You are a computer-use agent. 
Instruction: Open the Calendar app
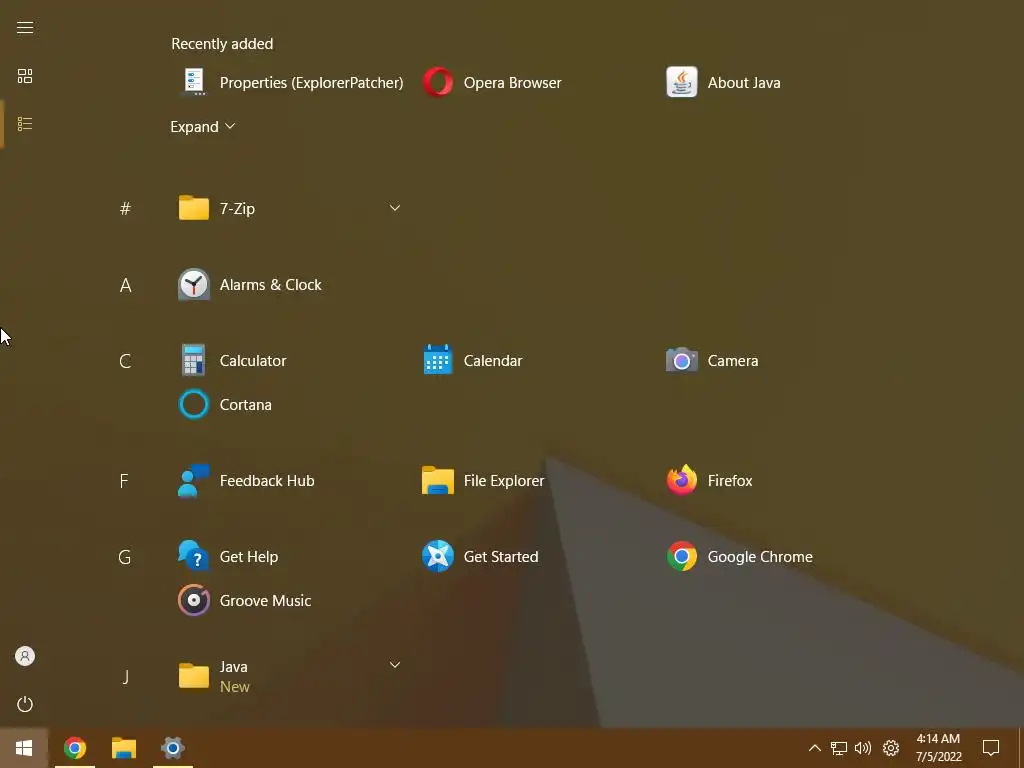click(473, 360)
